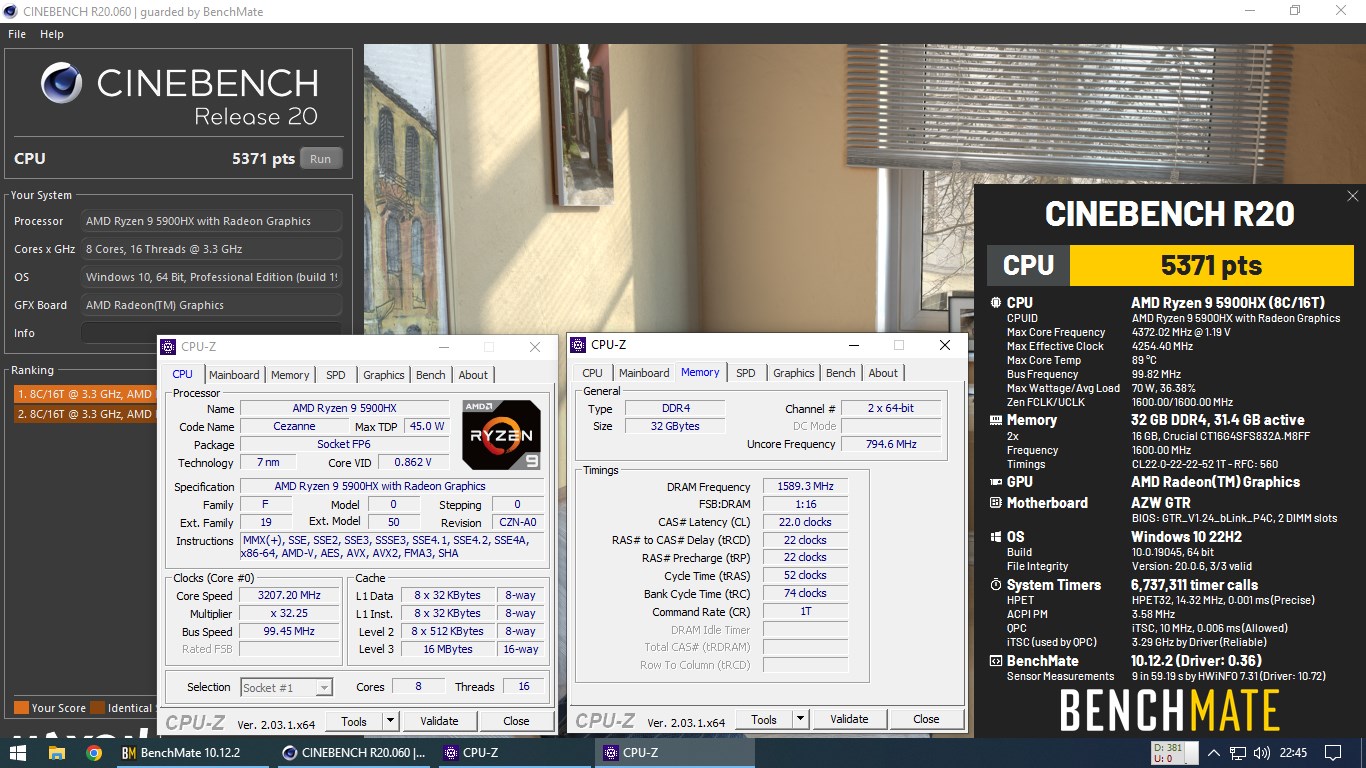Open Graphics tab in CPU-Z memory window
The image size is (1366, 768).
794,373
